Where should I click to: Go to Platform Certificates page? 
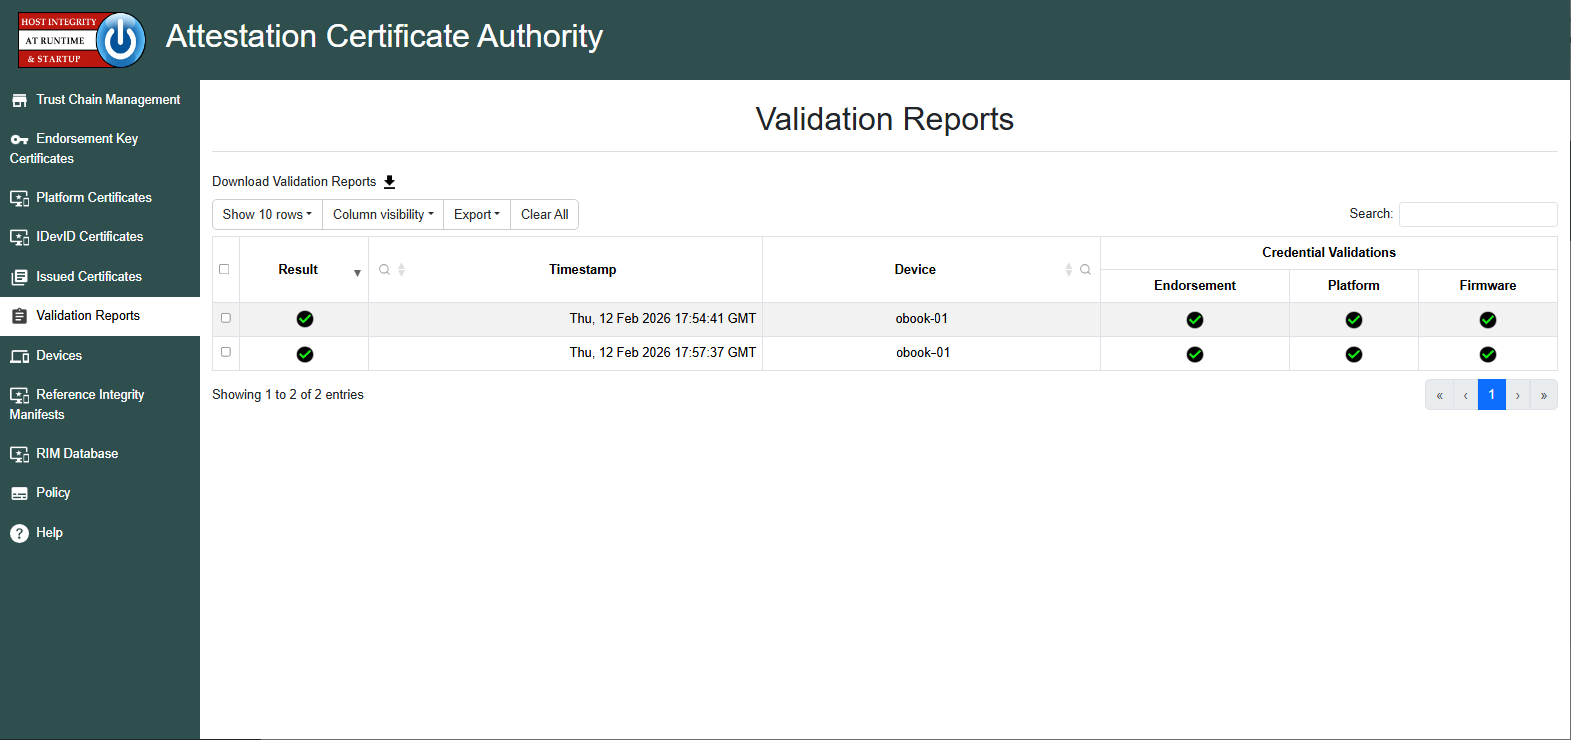(x=94, y=198)
